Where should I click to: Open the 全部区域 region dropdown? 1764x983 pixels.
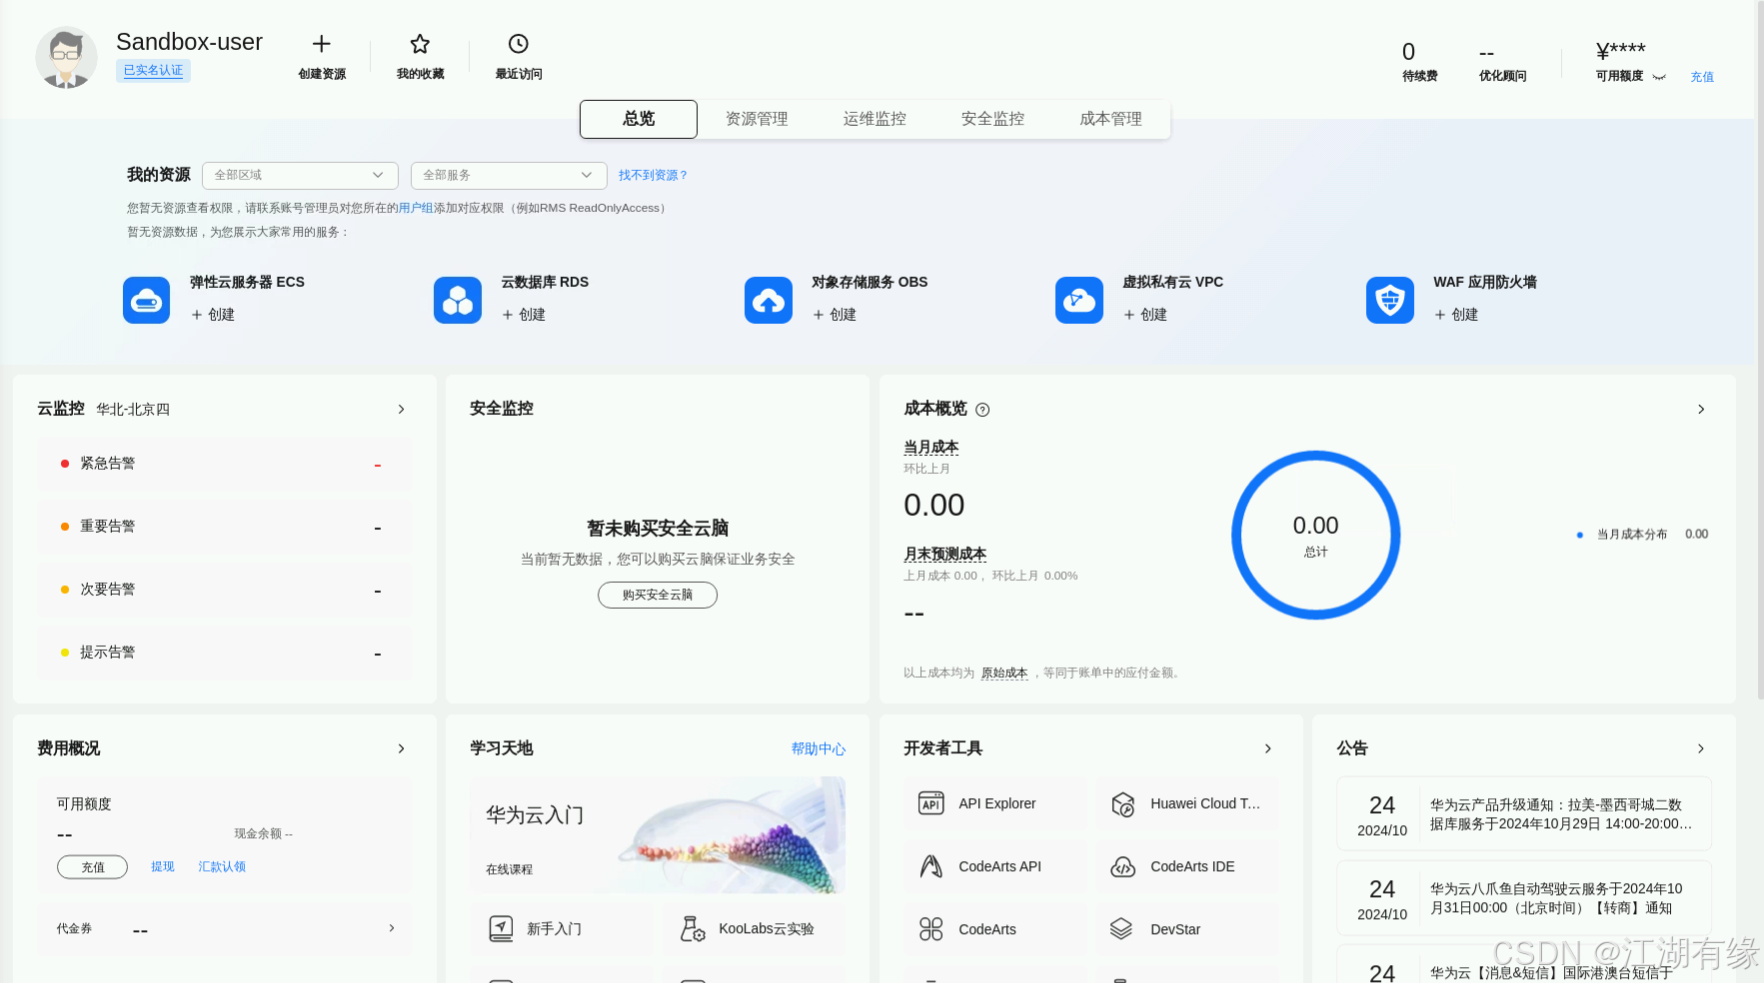300,175
